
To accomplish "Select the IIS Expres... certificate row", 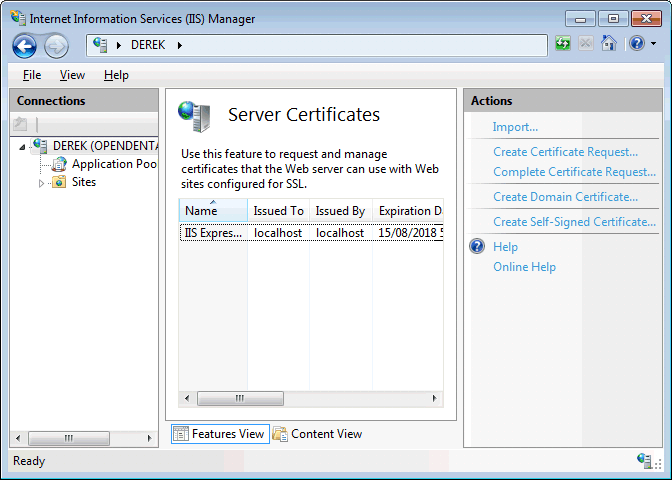I will [x=312, y=233].
